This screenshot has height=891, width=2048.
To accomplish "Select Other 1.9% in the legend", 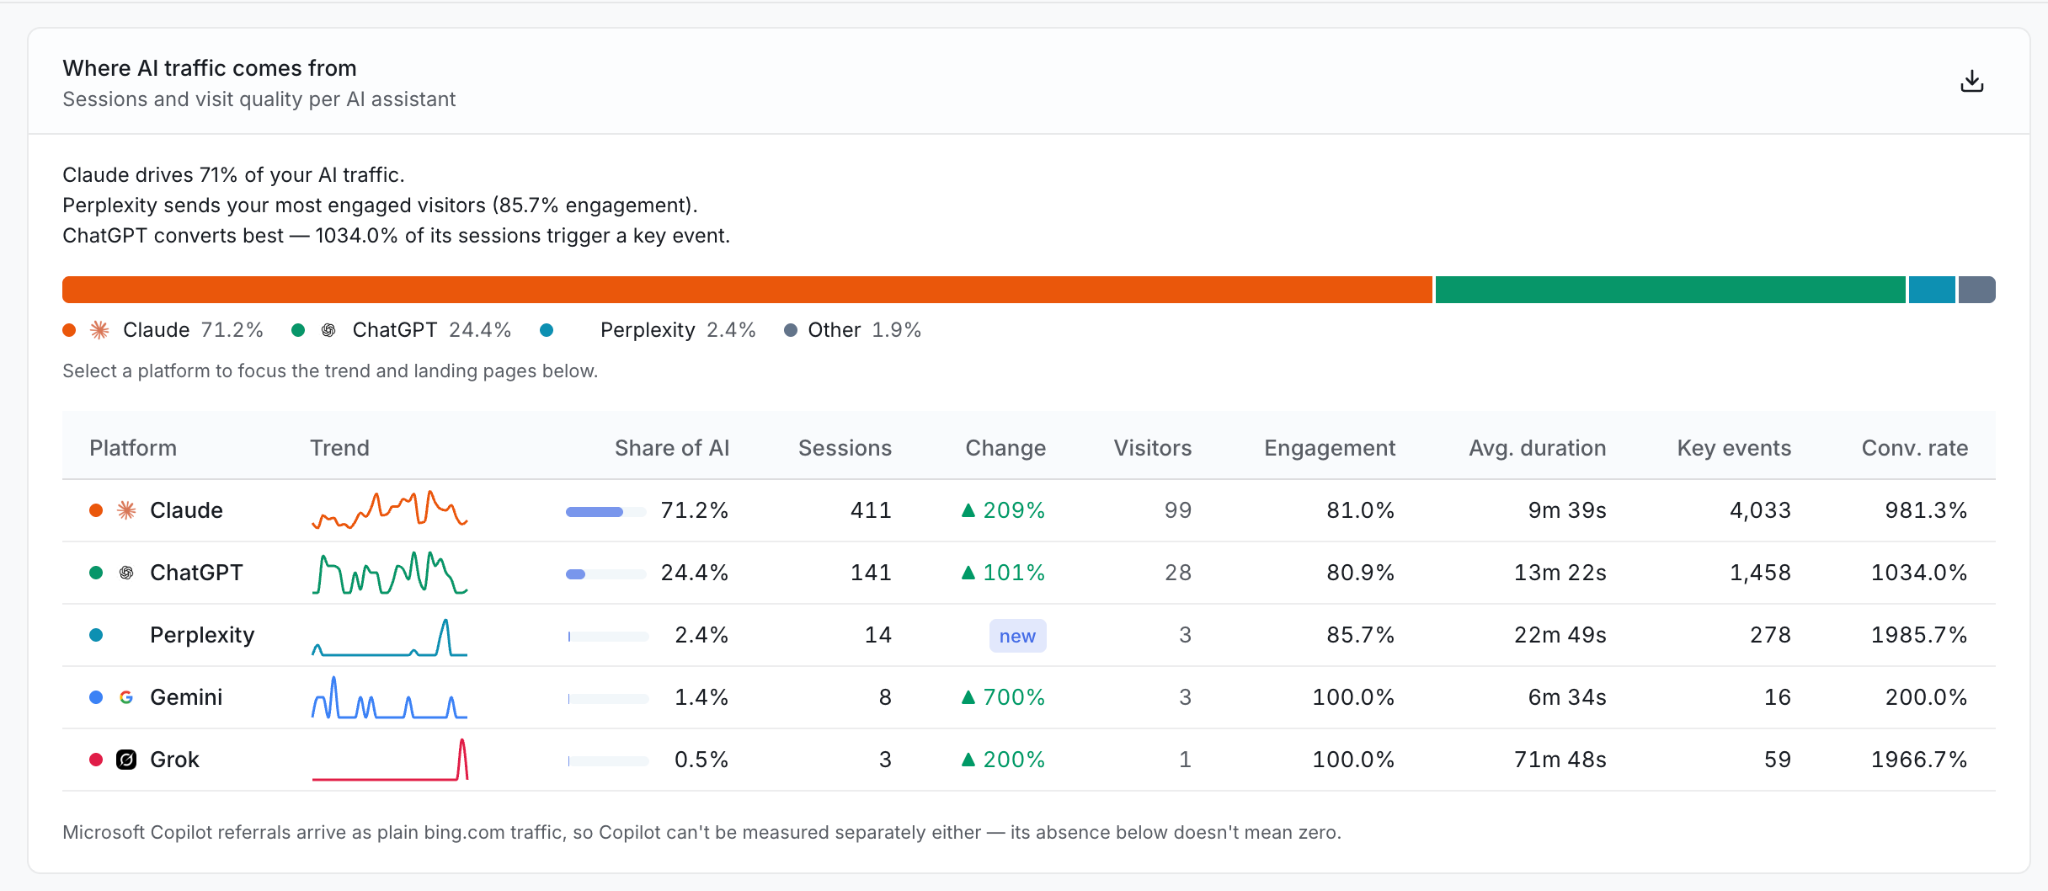I will [x=852, y=330].
